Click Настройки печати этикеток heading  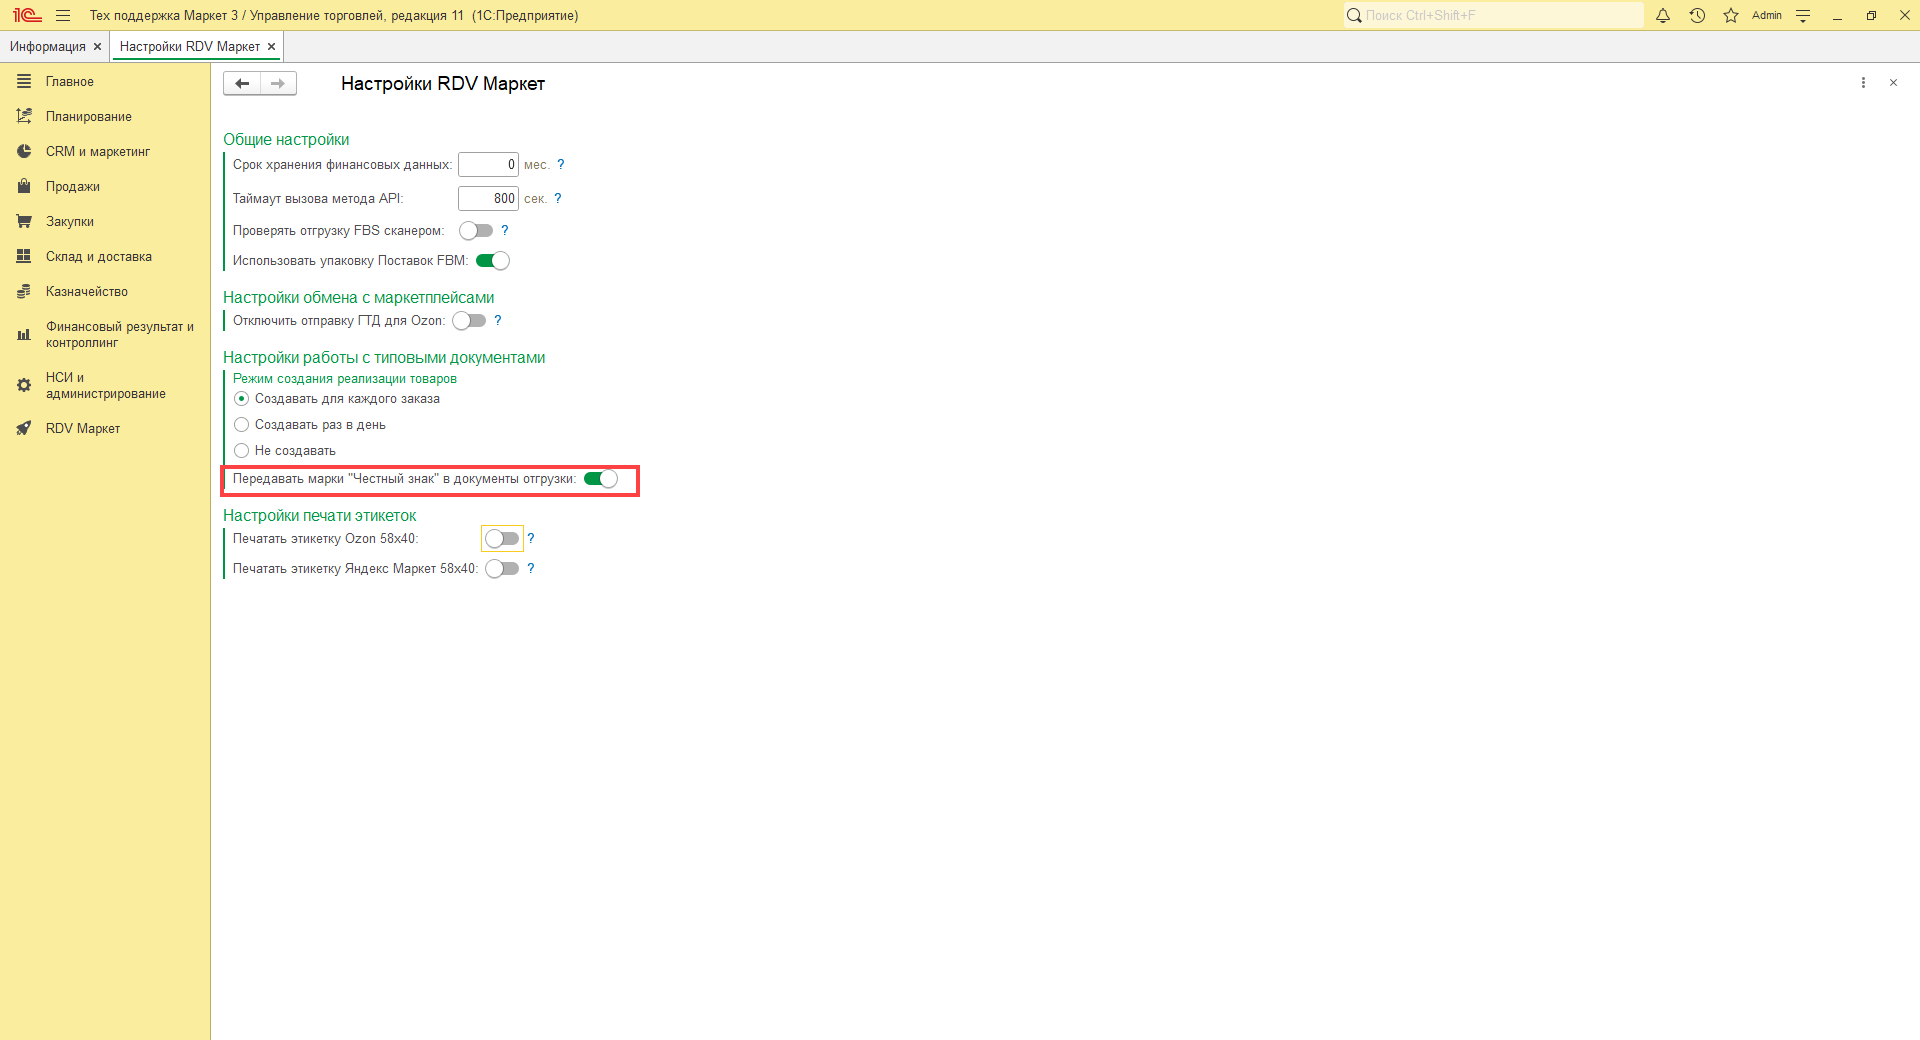pyautogui.click(x=319, y=515)
